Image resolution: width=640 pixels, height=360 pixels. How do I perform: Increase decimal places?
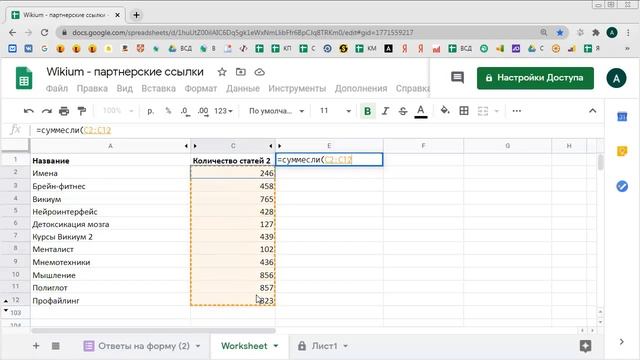(x=203, y=111)
